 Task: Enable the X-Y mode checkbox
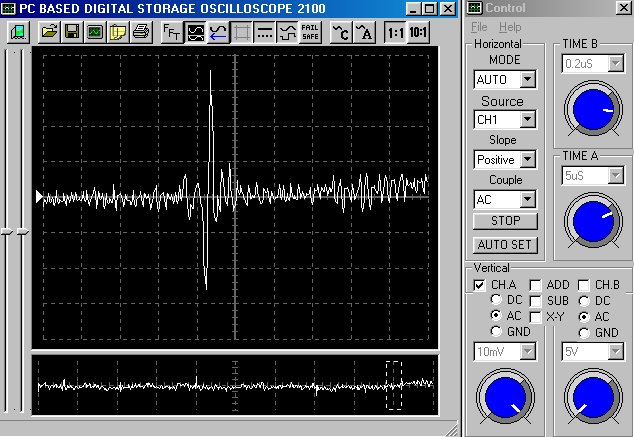point(536,317)
